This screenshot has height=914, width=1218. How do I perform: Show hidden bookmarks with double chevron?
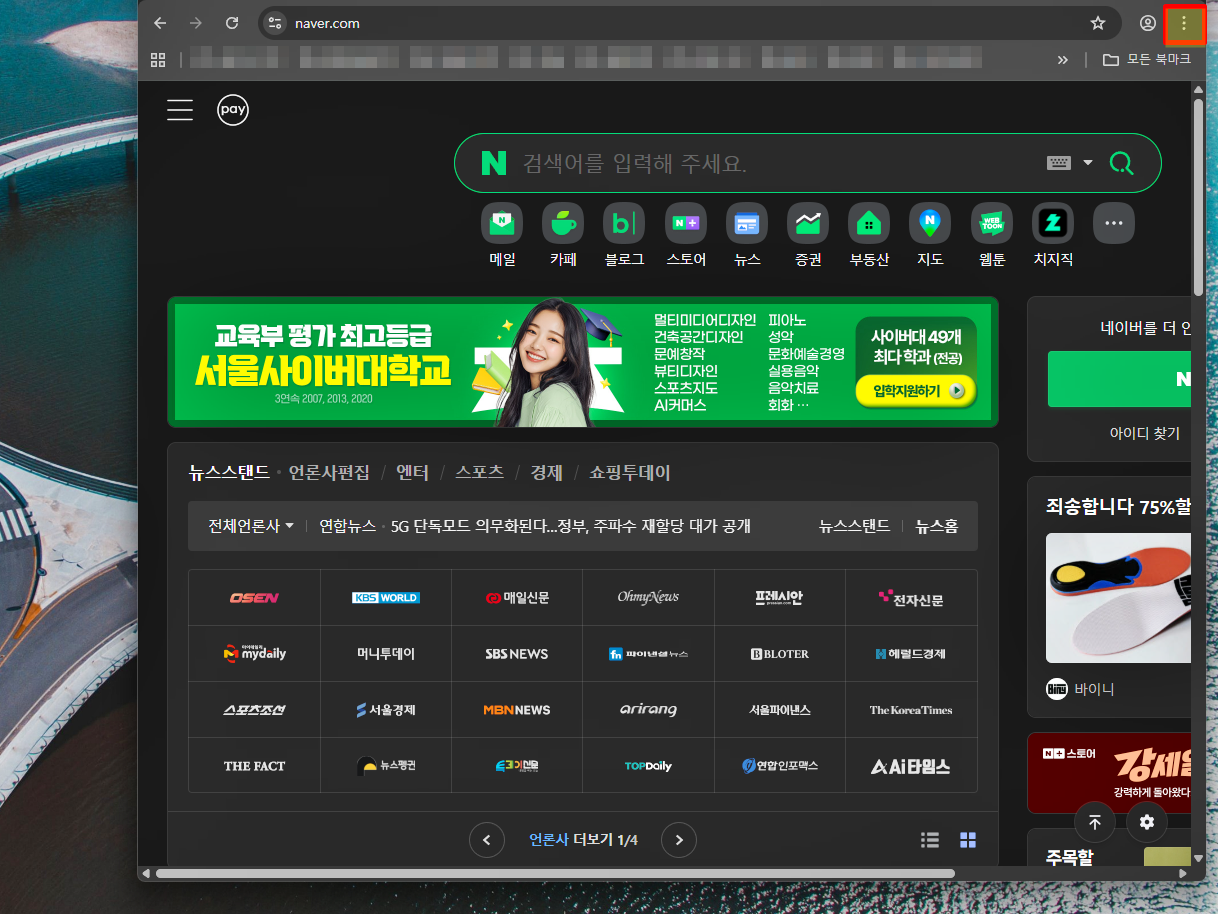1063,60
